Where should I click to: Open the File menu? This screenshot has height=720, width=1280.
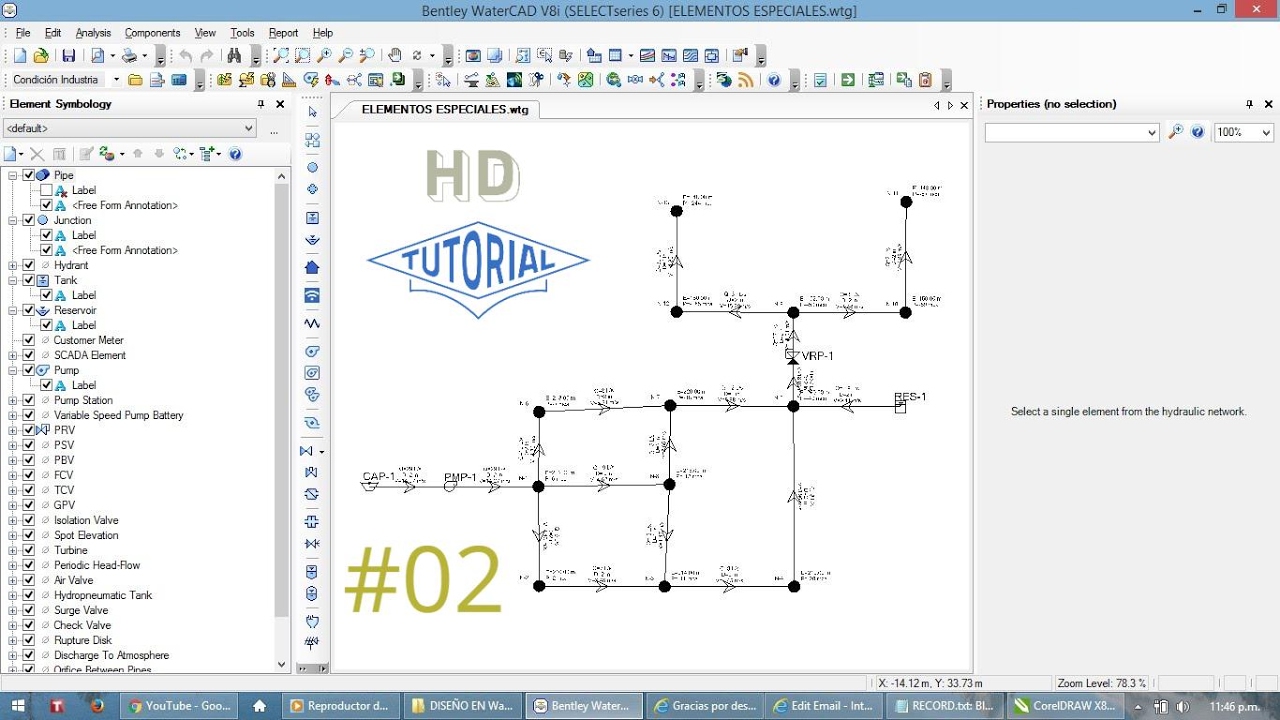23,33
